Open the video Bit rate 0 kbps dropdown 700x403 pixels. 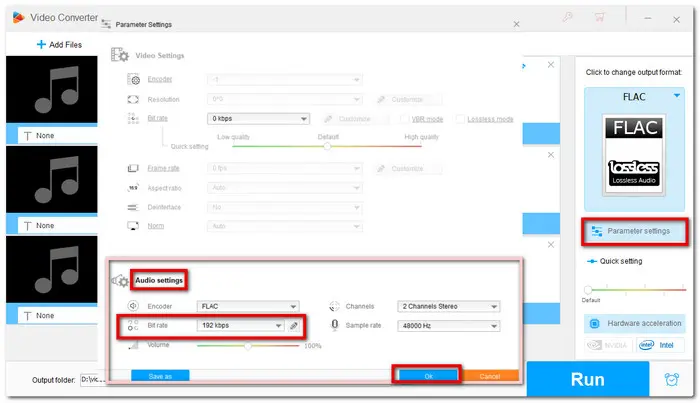(258, 118)
